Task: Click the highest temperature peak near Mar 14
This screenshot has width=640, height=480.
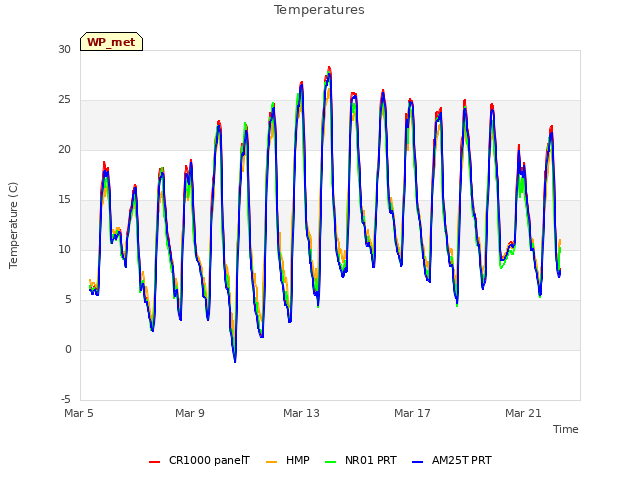Action: tap(329, 69)
